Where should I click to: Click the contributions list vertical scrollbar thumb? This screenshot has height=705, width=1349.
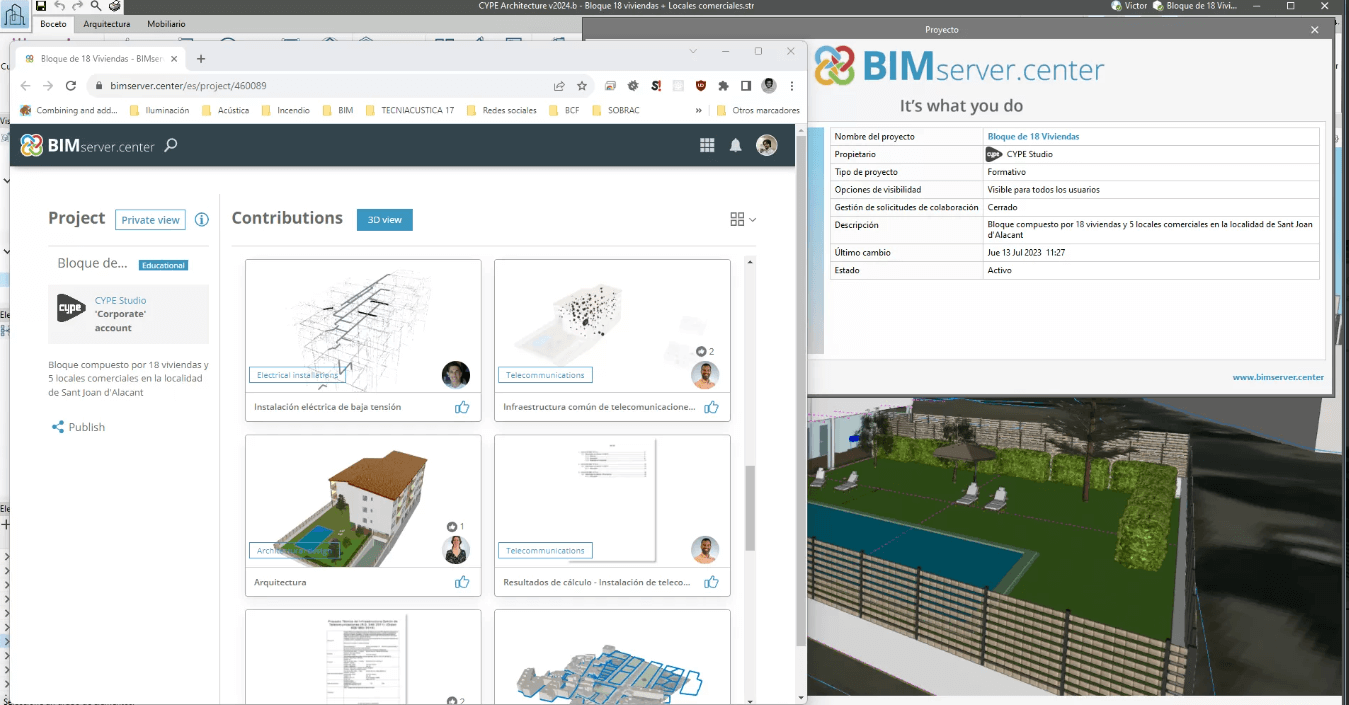click(750, 508)
